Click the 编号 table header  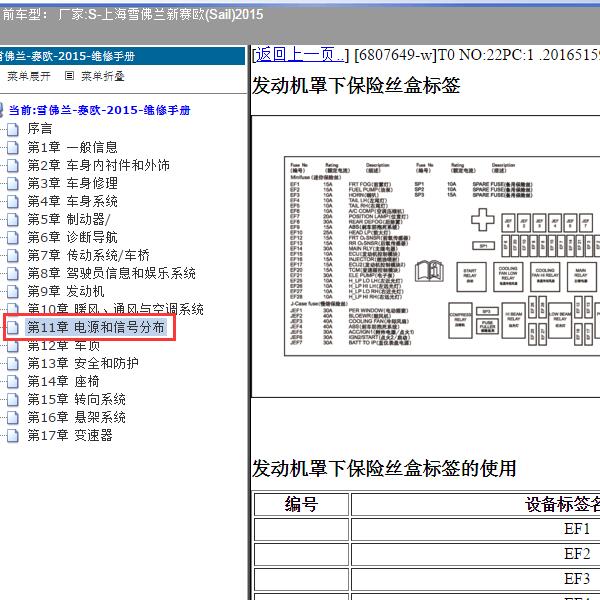[x=301, y=504]
